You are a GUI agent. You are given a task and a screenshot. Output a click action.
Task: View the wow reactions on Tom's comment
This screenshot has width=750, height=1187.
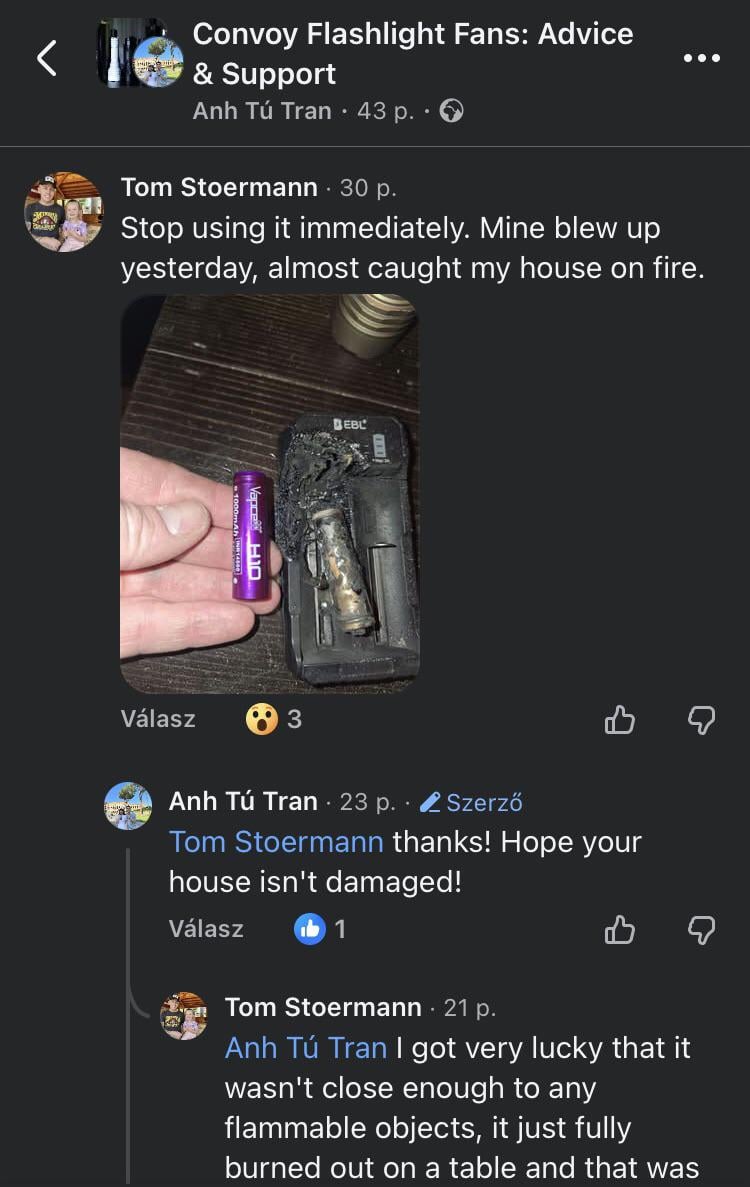(x=274, y=719)
